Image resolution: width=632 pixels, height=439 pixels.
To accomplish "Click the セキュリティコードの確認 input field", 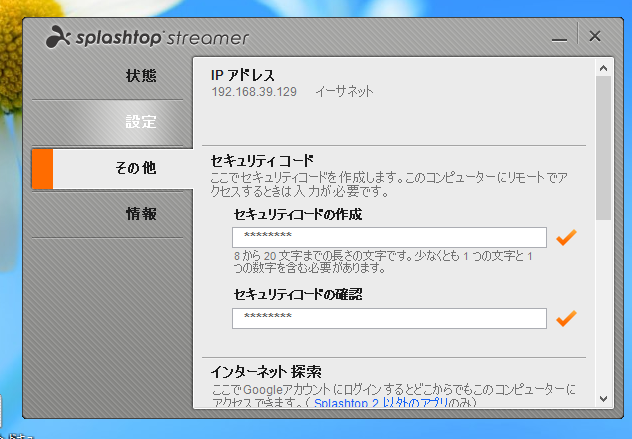I will 389,318.
